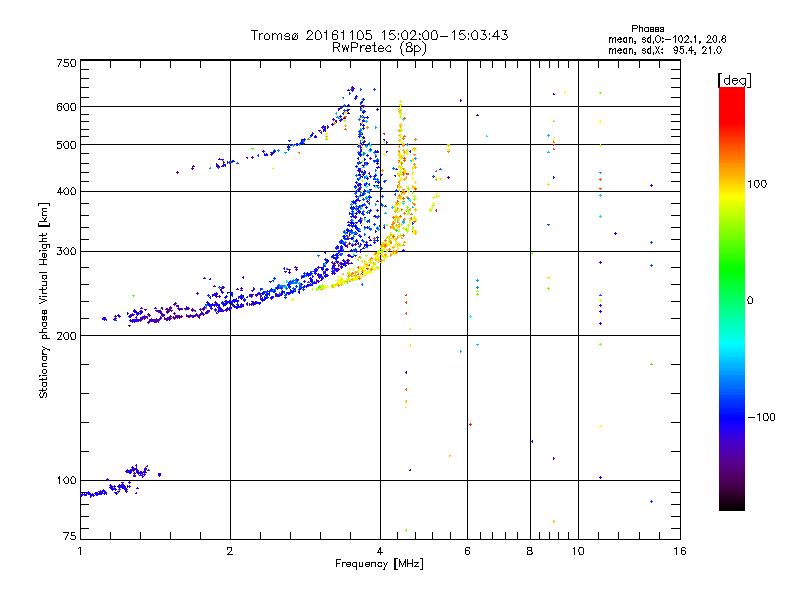Select the "mean, sd,O:-102.1, 20.8" statistics line
Screen dimensions: 800x600
tap(667, 39)
